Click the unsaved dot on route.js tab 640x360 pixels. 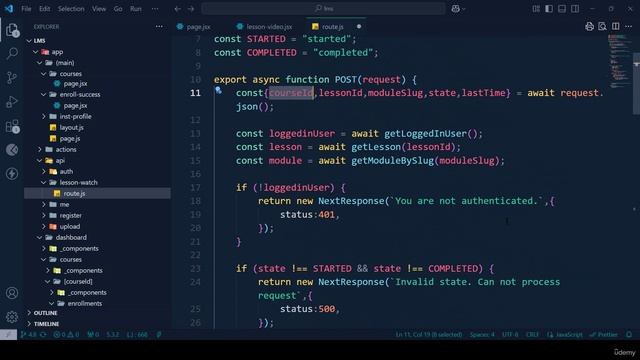coord(359,27)
